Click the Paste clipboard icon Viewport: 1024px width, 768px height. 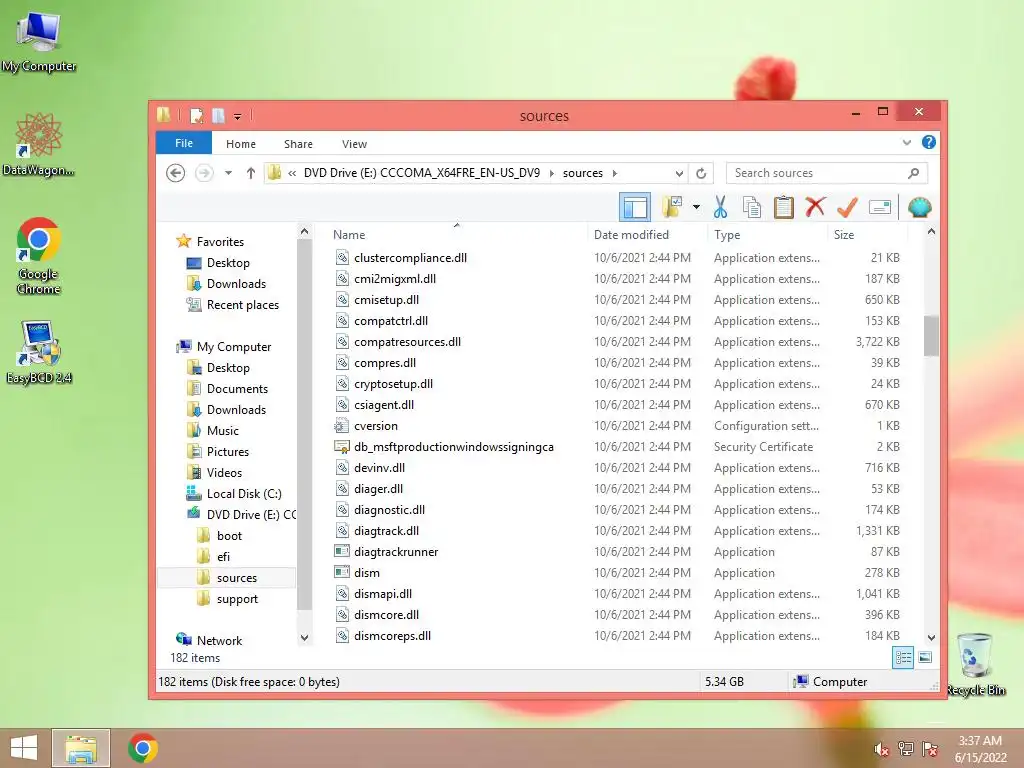783,208
